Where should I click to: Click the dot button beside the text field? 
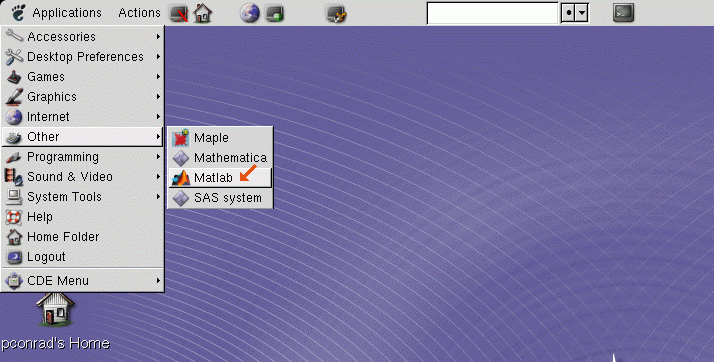pyautogui.click(x=568, y=13)
